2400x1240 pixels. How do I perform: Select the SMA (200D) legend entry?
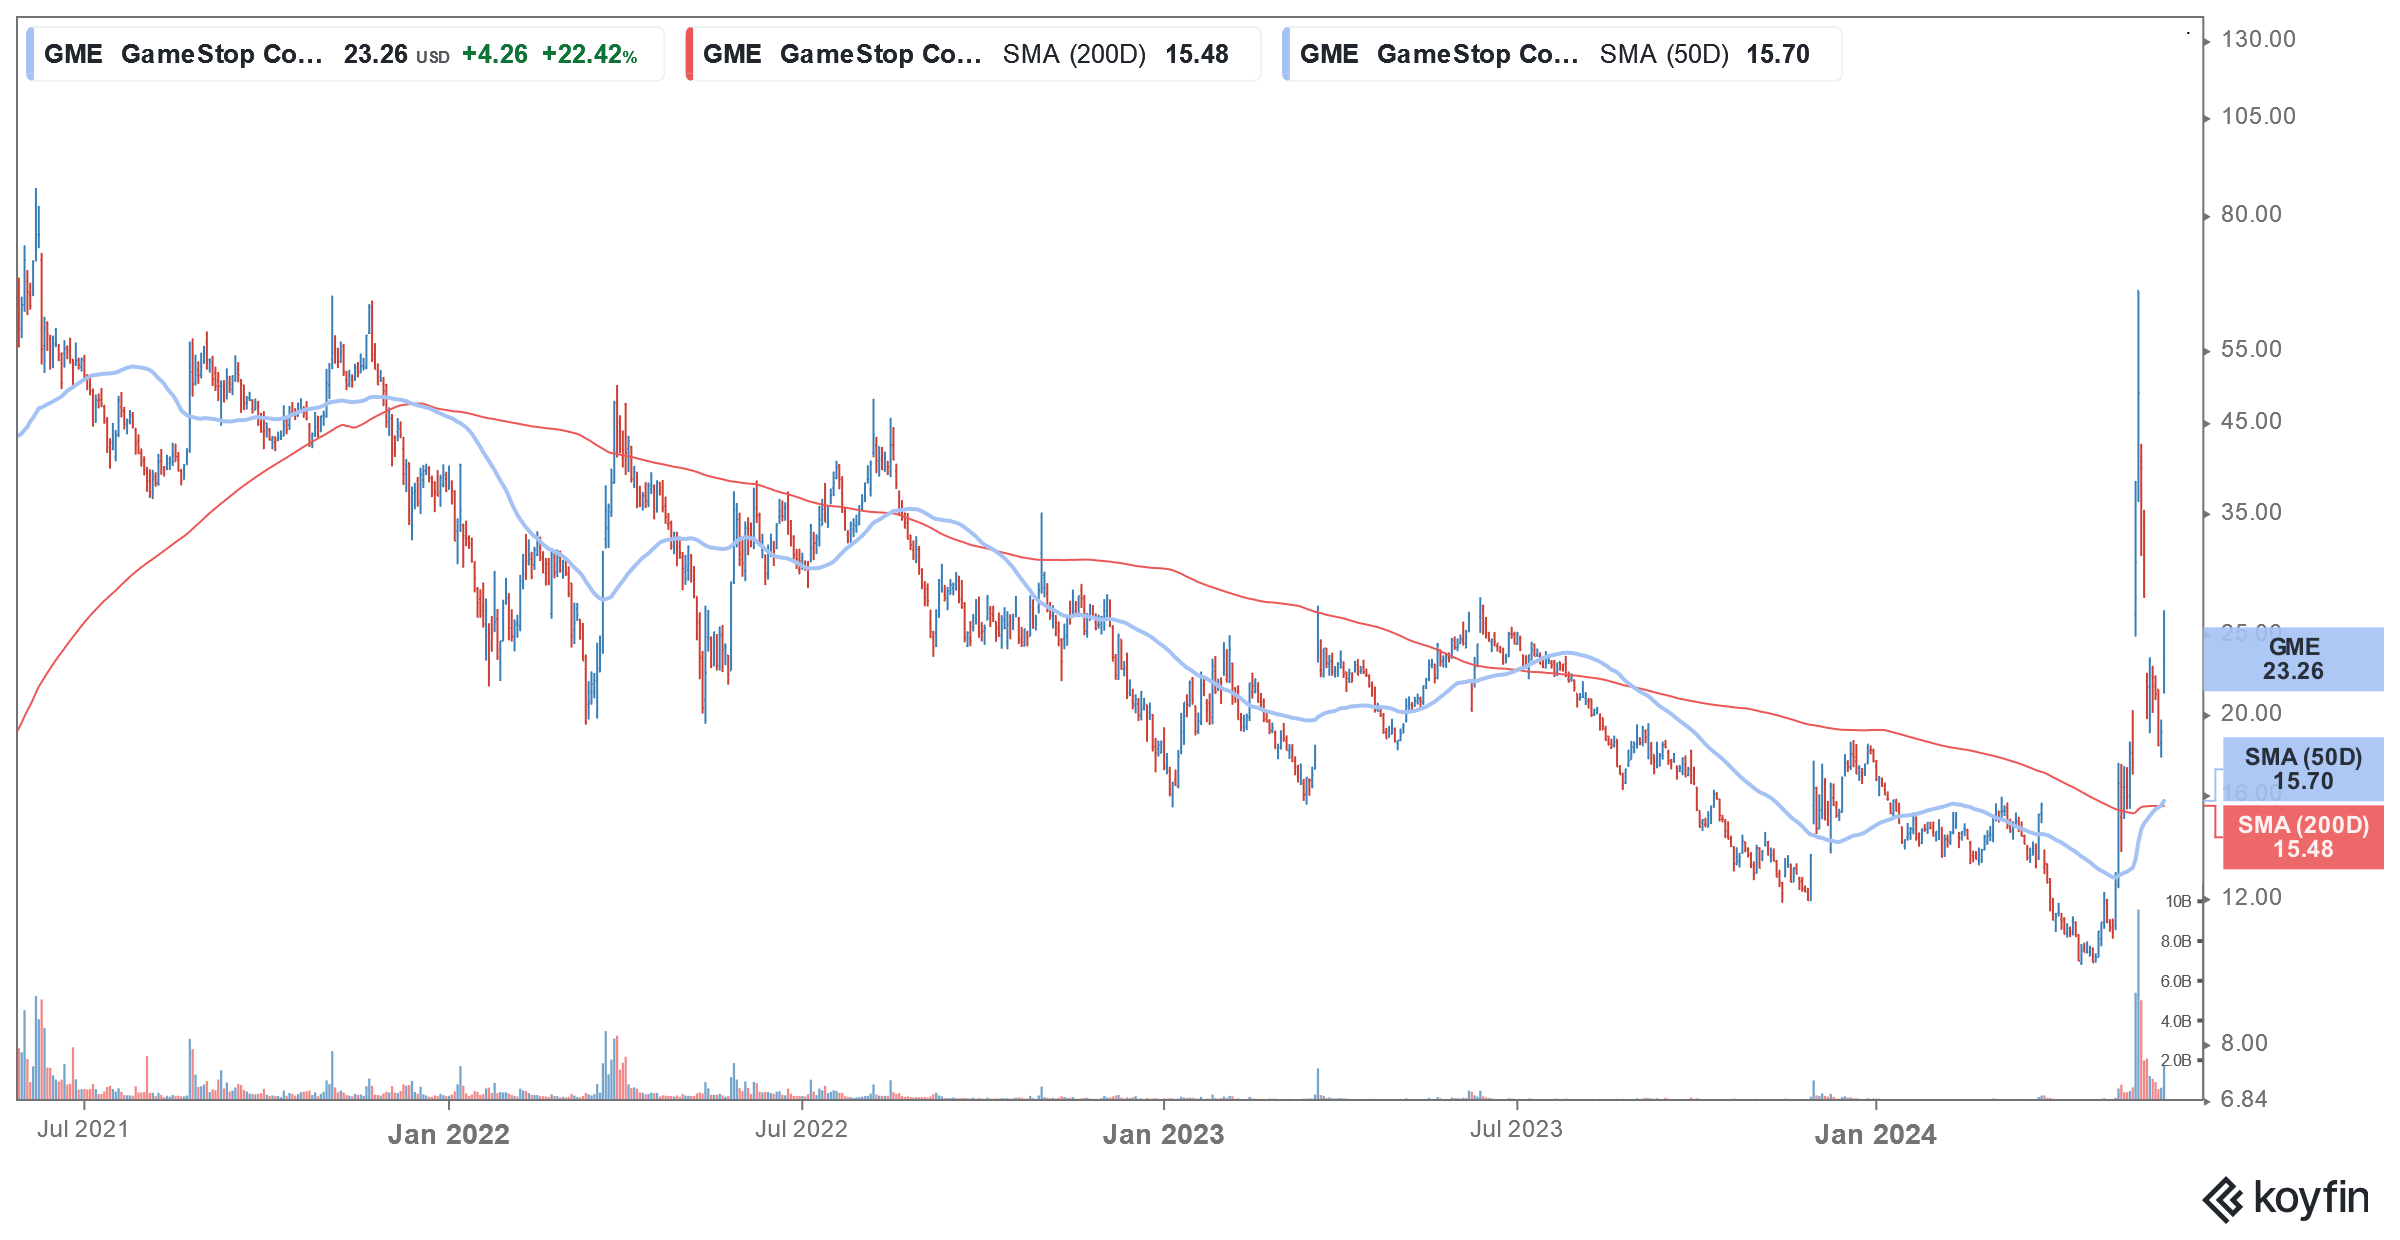[972, 54]
